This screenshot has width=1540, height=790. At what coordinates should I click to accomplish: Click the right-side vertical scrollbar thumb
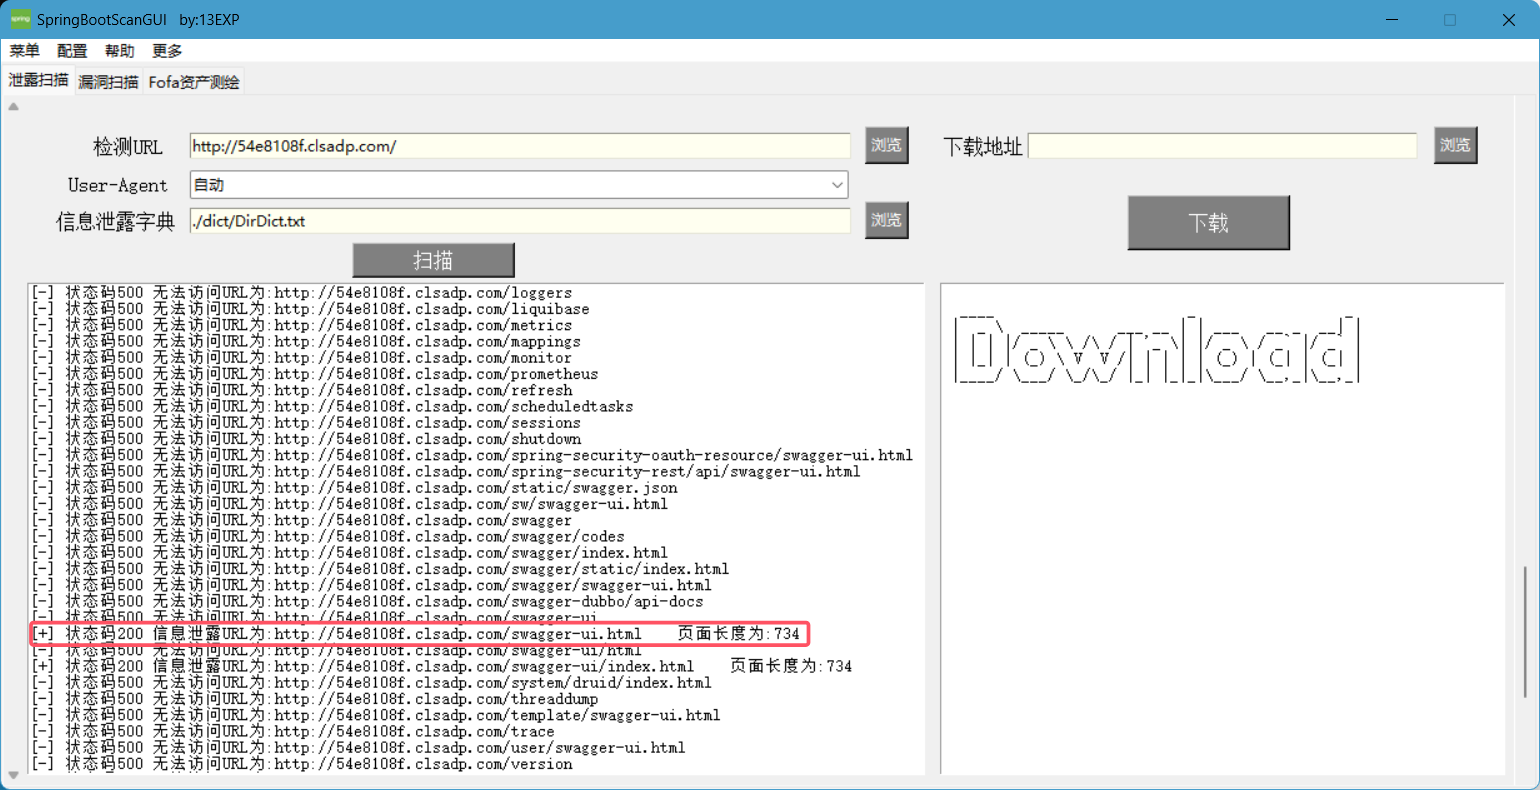[x=1525, y=631]
